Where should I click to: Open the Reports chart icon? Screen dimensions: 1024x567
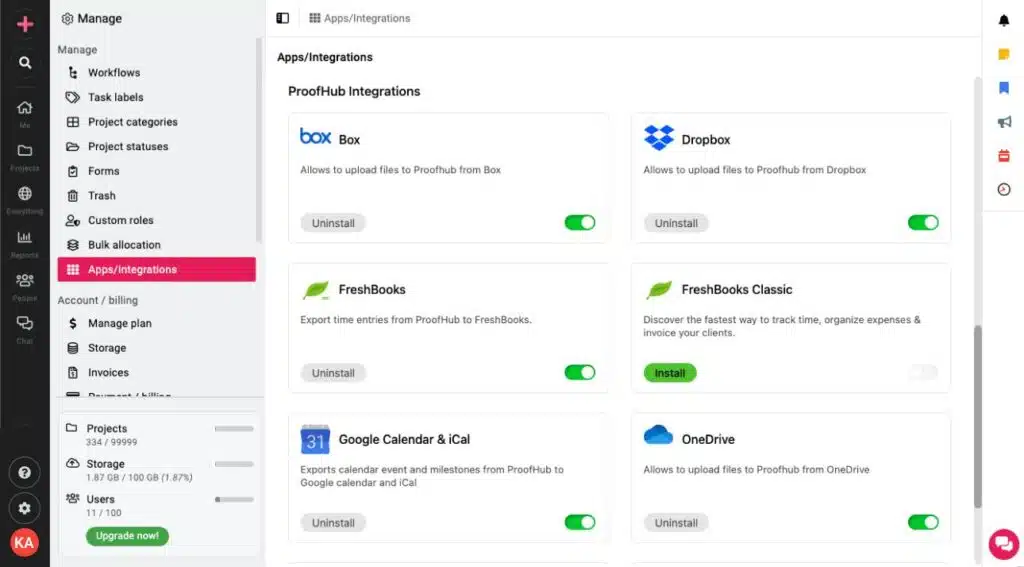coord(25,237)
